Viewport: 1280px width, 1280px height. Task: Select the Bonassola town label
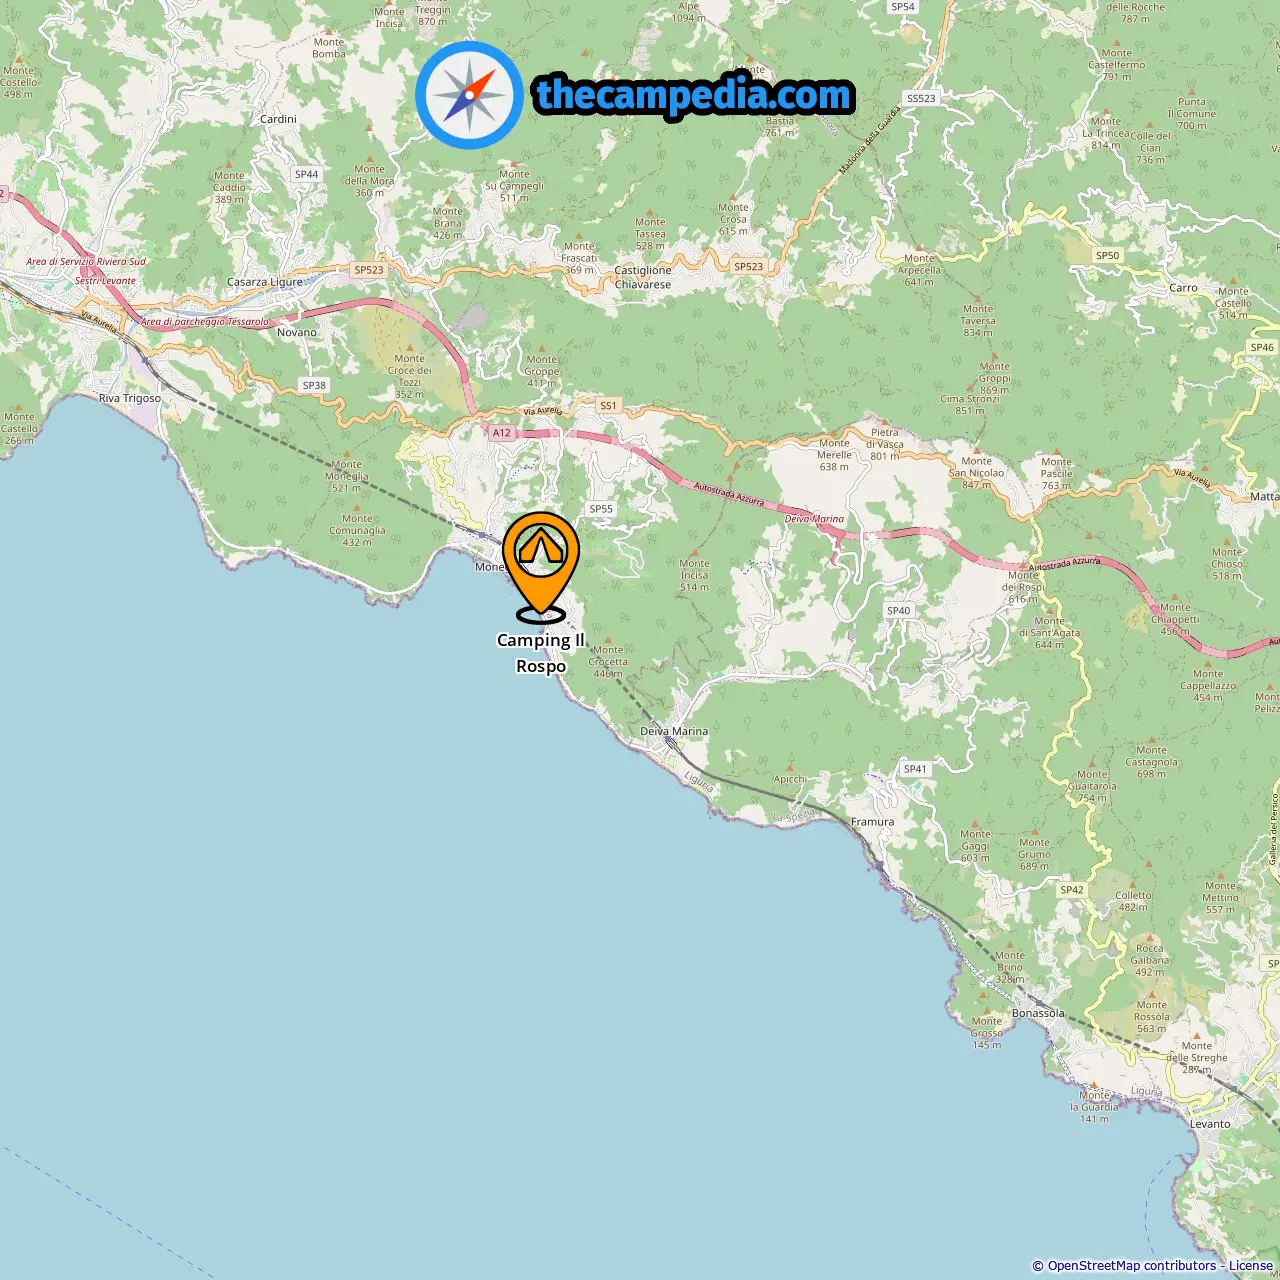point(1038,1013)
